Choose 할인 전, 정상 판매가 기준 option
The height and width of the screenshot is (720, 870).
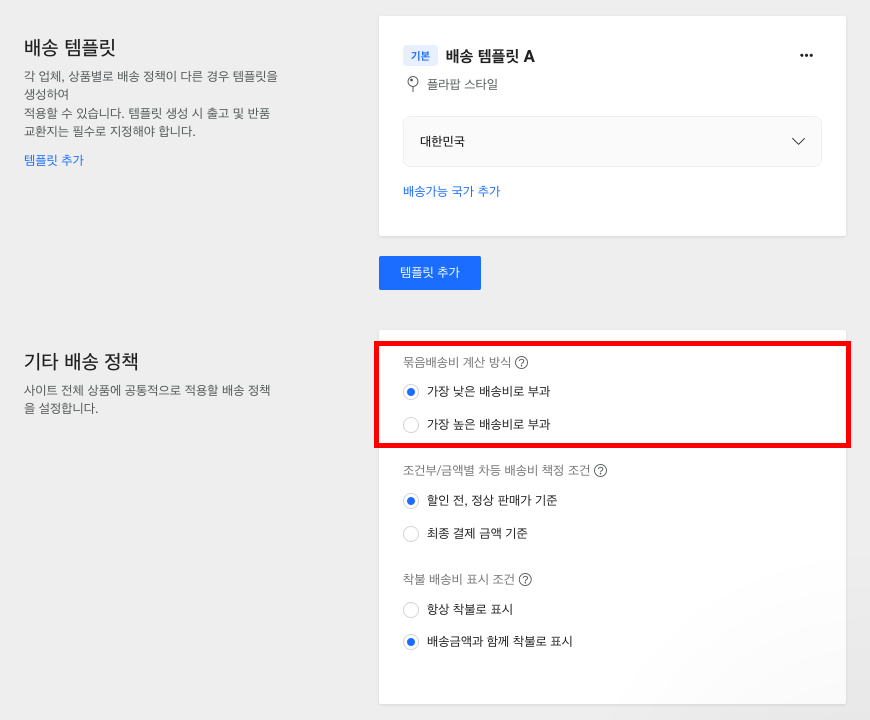pyautogui.click(x=411, y=501)
